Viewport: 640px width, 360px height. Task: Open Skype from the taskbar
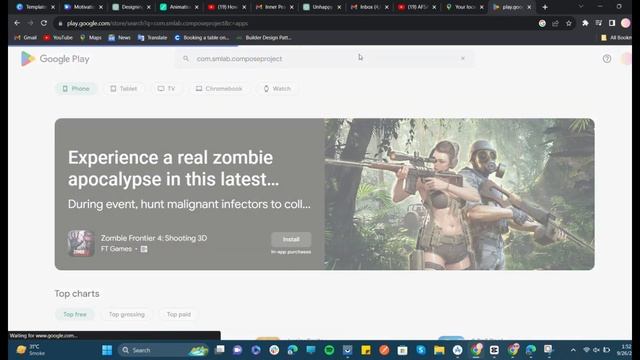[421, 350]
